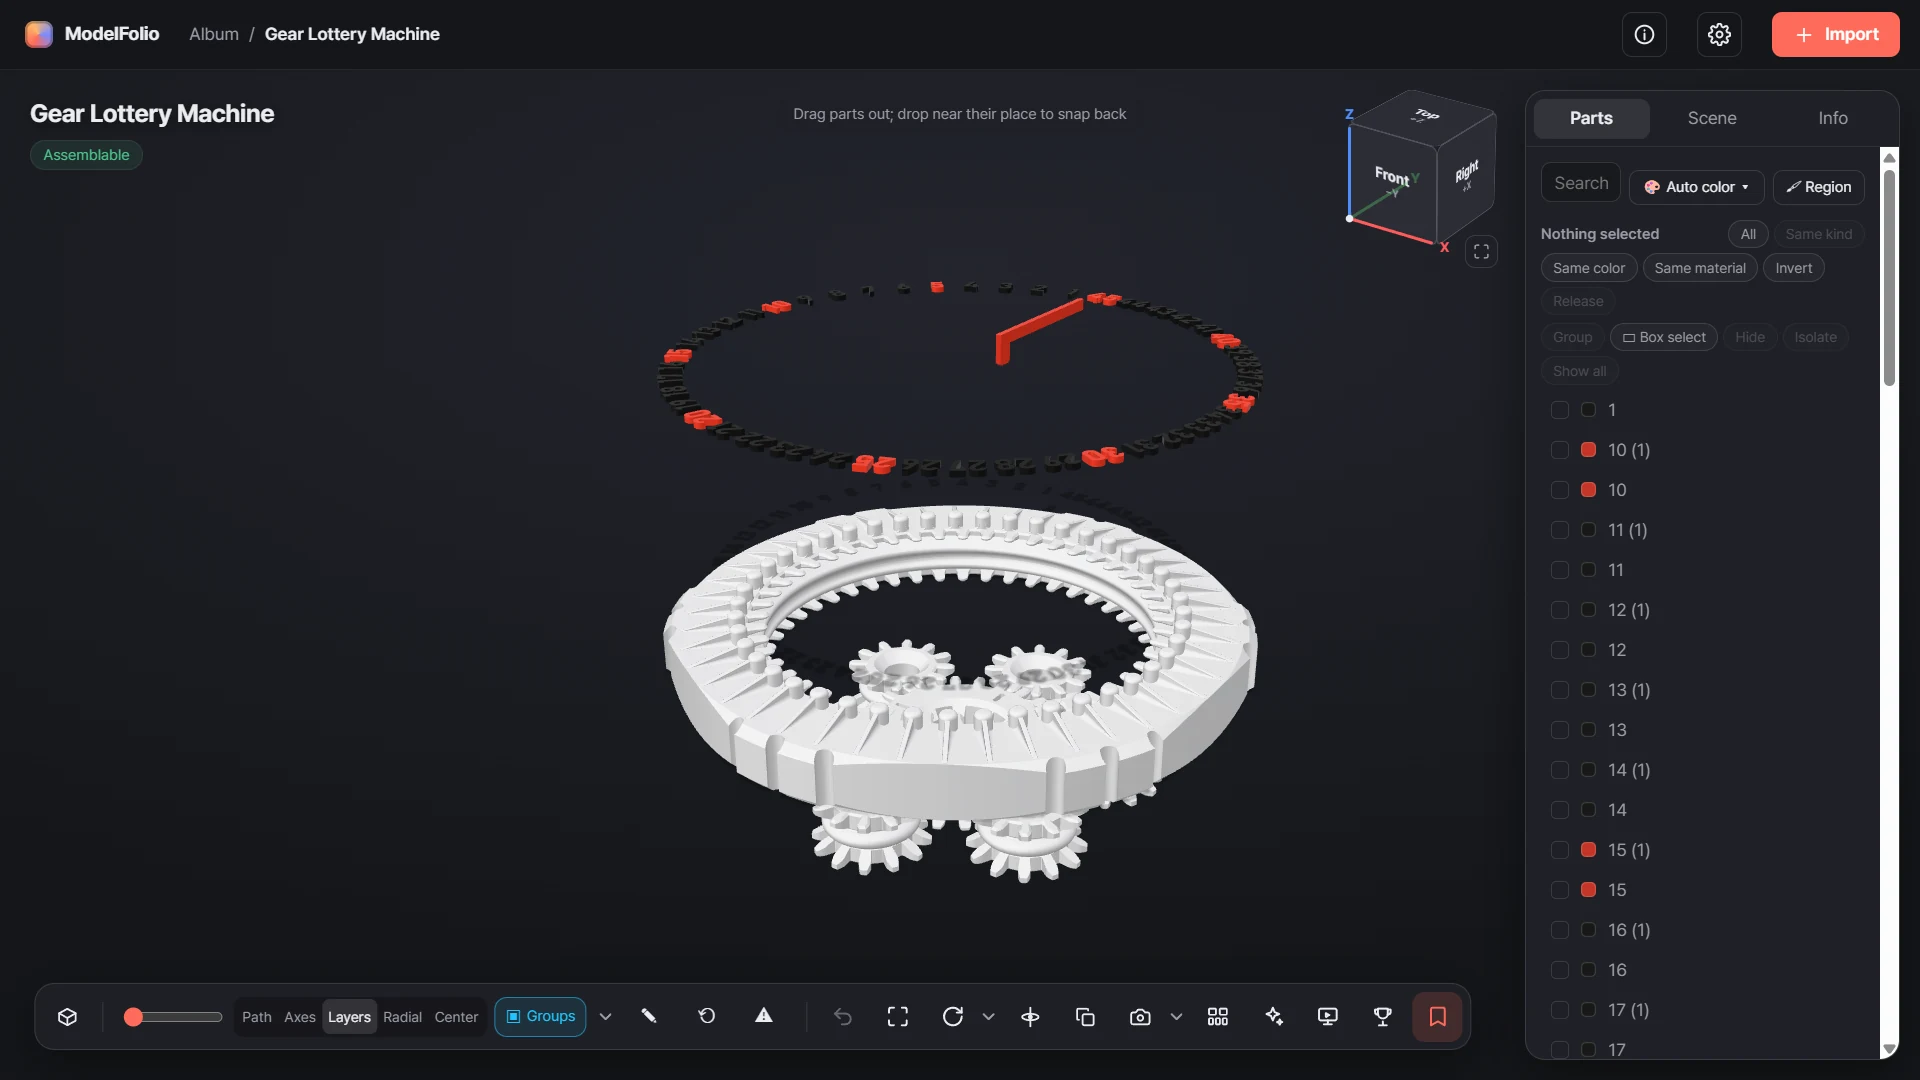This screenshot has width=1920, height=1080.
Task: Expand the chevron next to the camera icon
Action: [1176, 1017]
